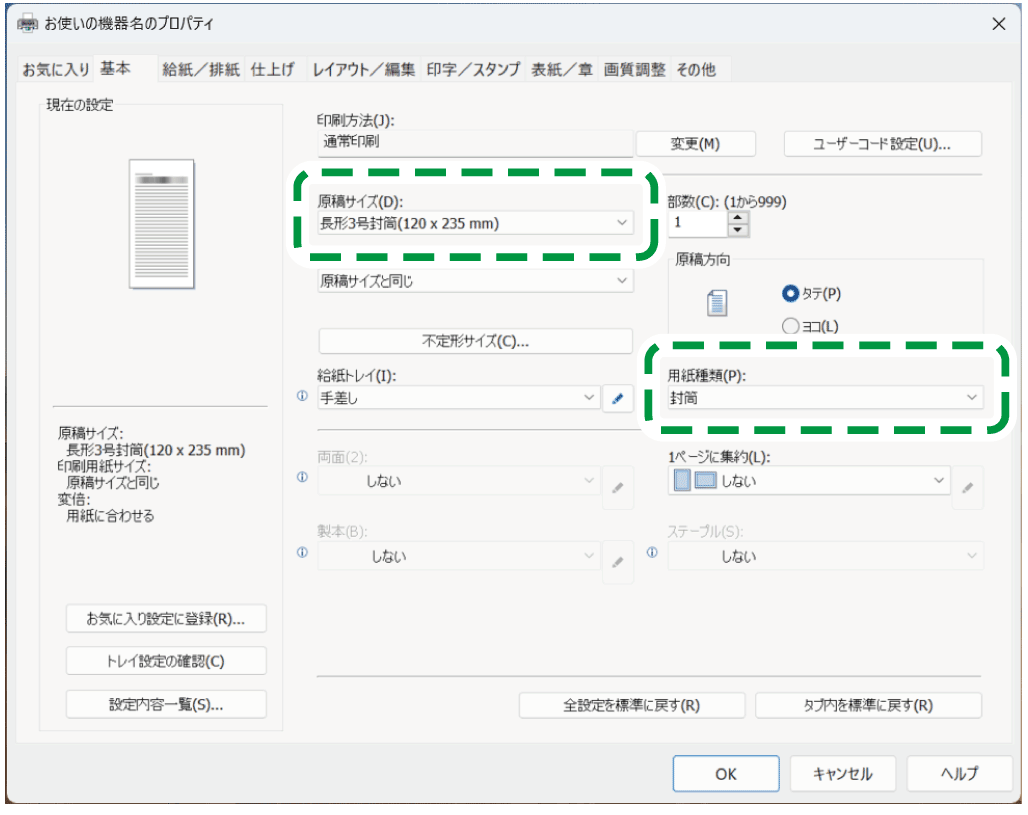
Task: Decrease copies with the 部数 down arrow
Action: pyautogui.click(x=738, y=230)
